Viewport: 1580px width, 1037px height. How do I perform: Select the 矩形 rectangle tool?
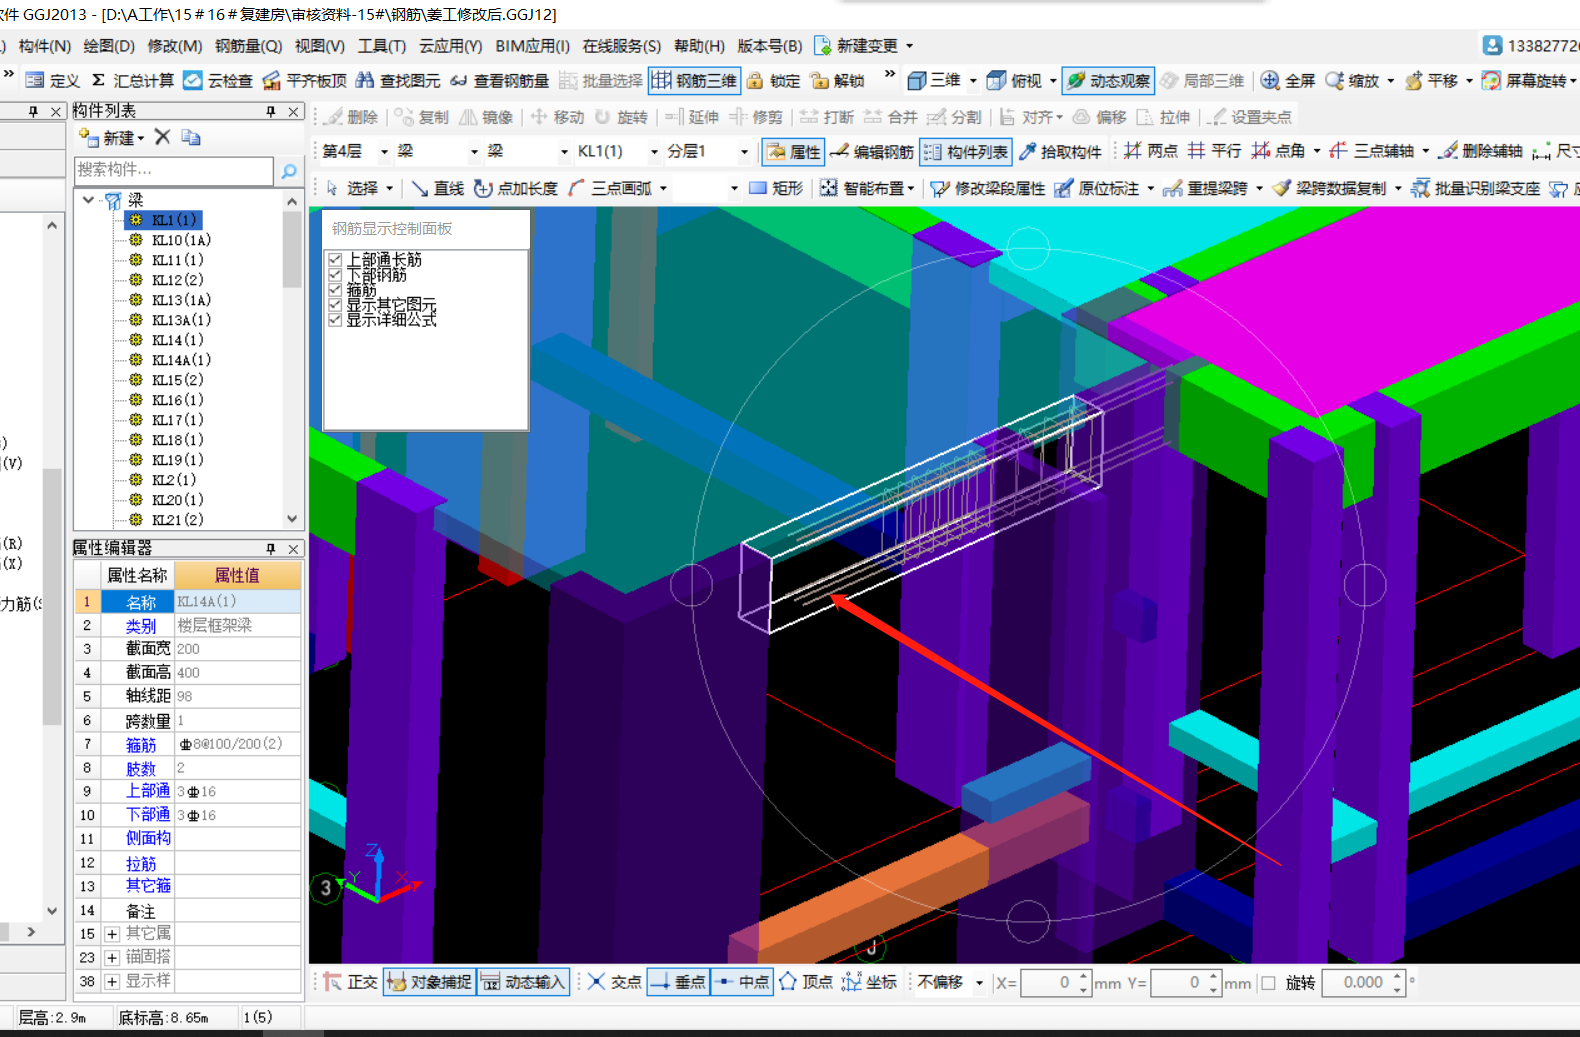click(776, 188)
